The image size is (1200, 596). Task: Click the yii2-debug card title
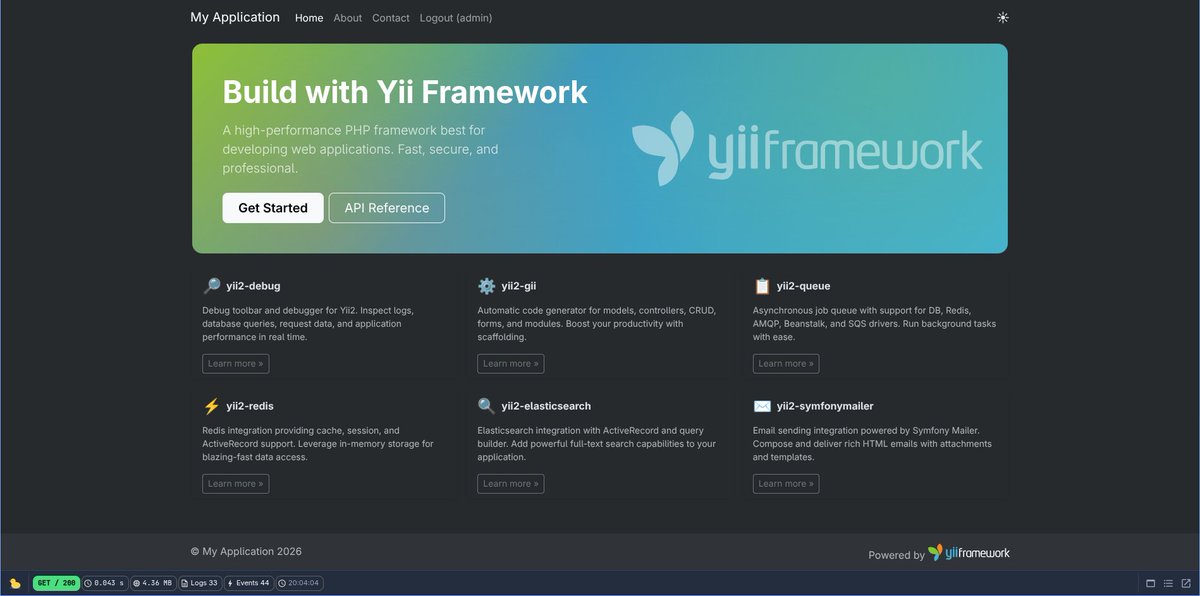253,286
